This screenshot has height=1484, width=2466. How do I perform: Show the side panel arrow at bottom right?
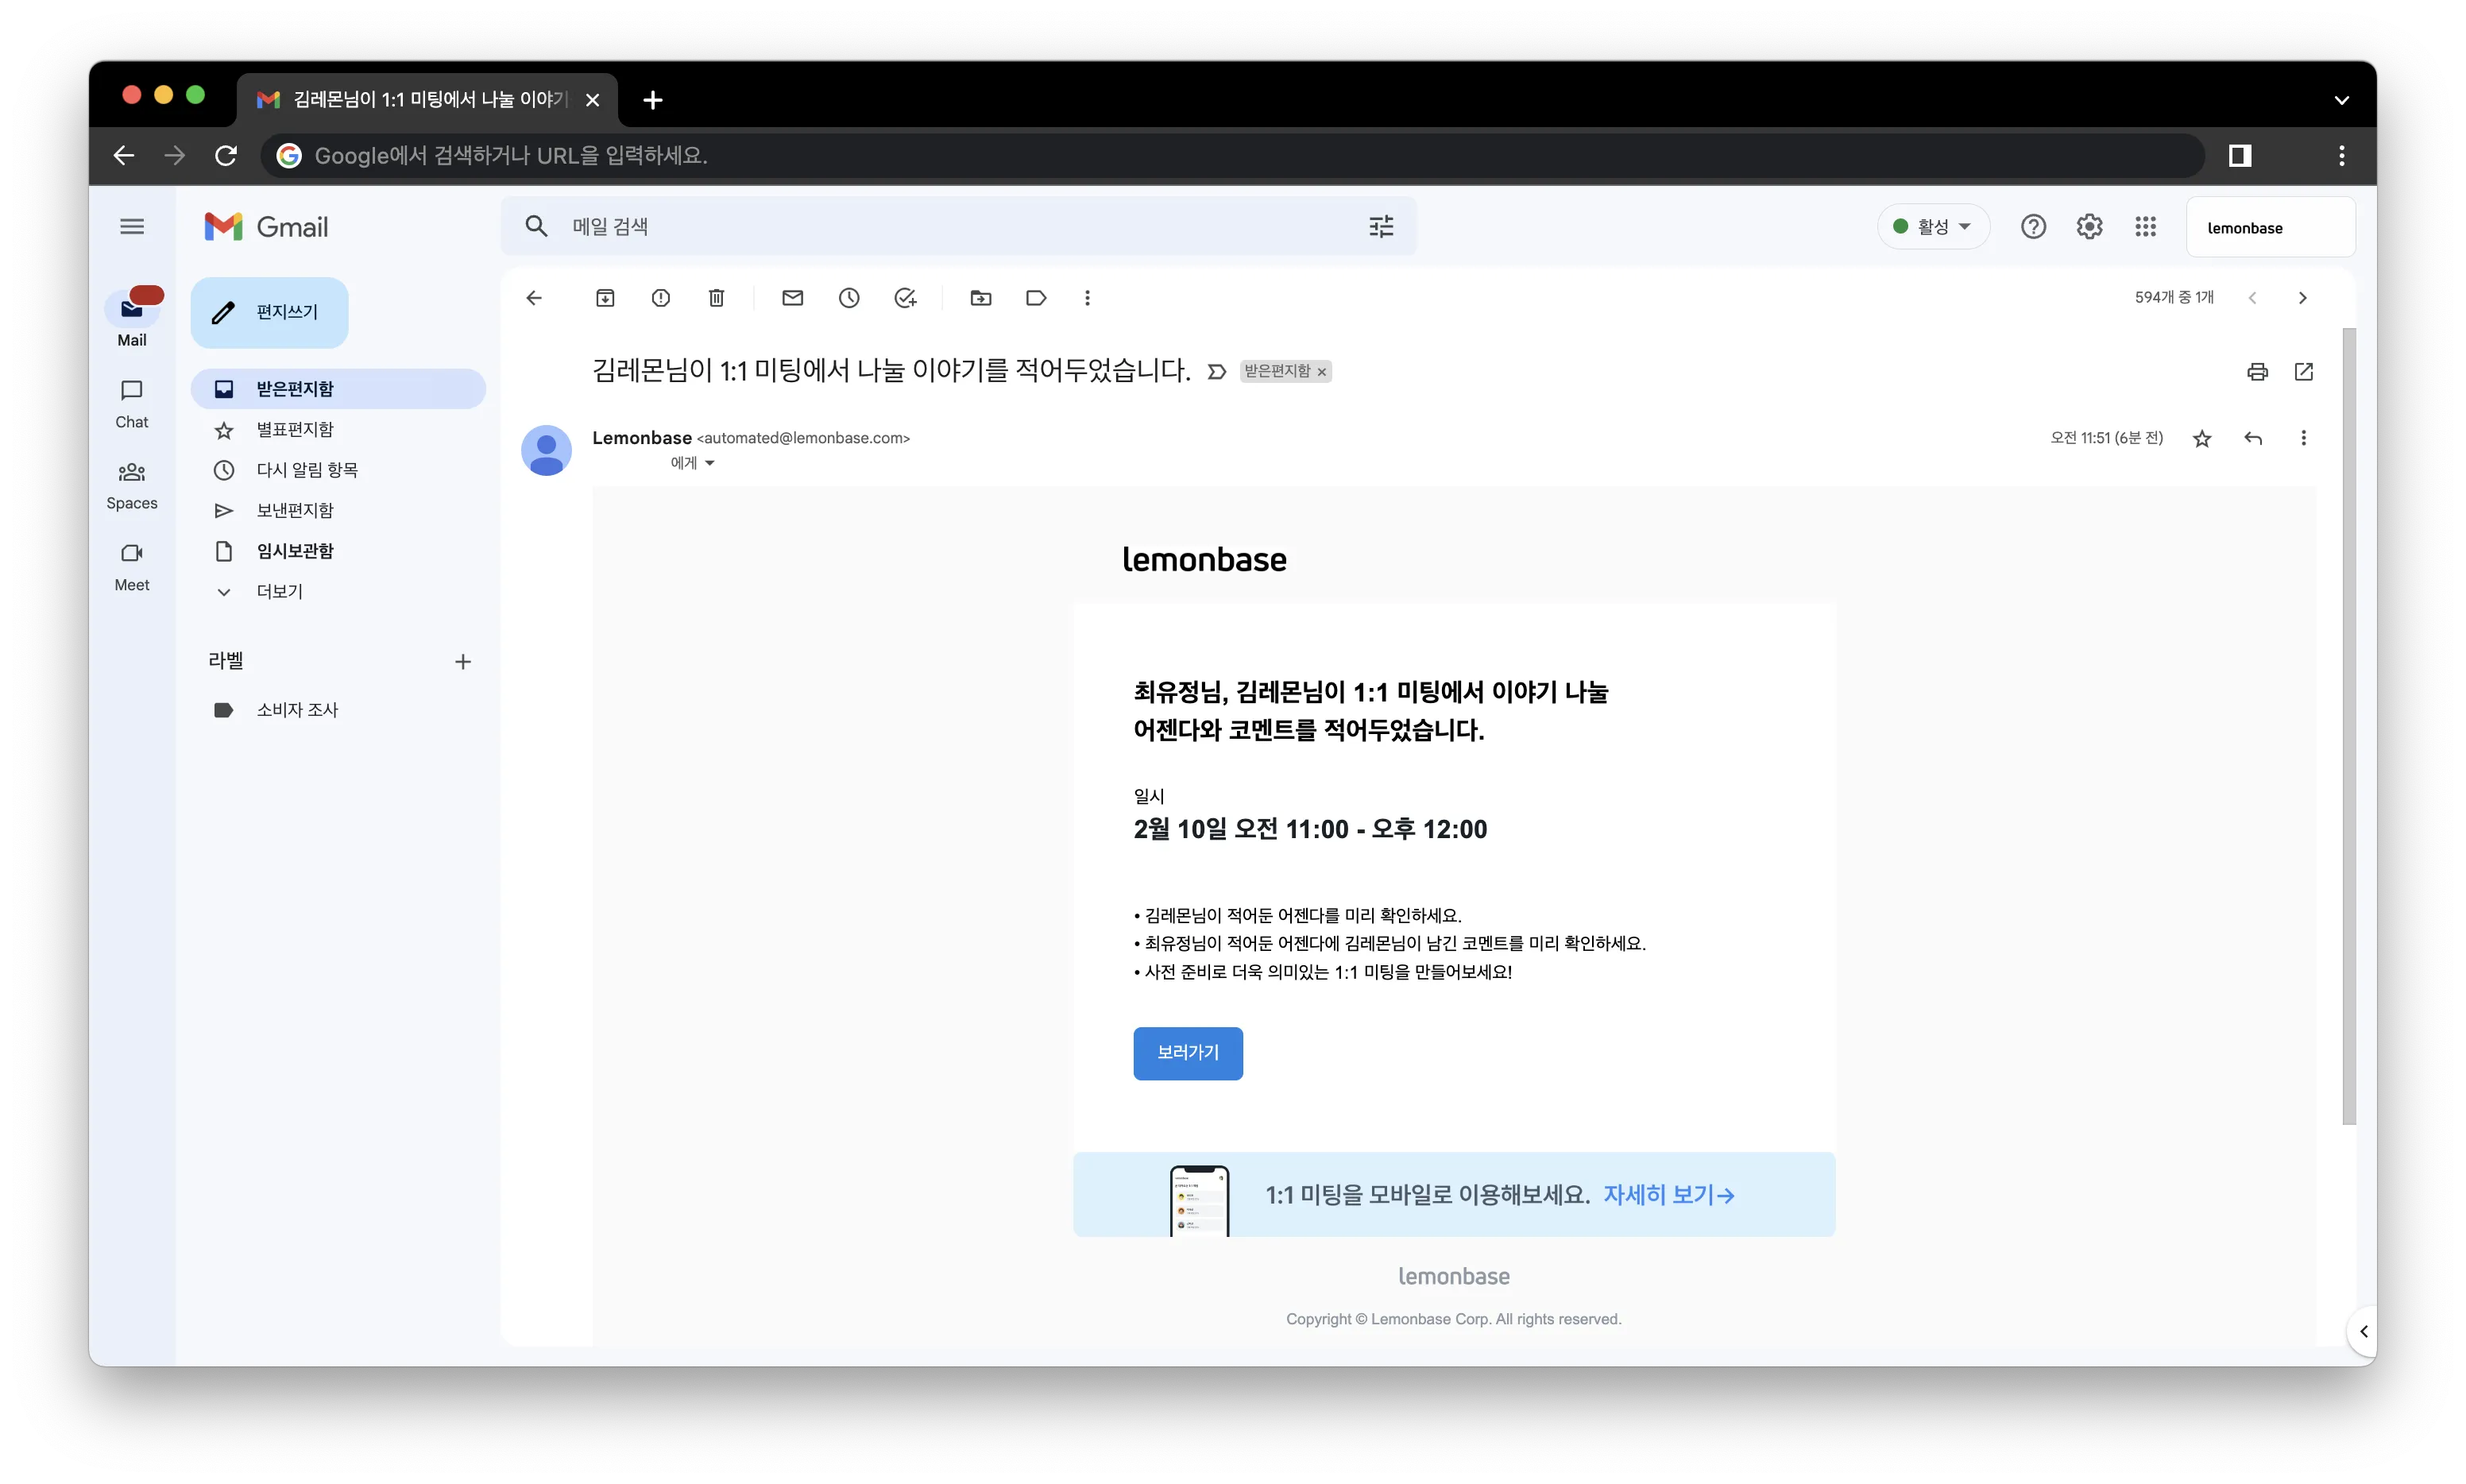2364,1331
